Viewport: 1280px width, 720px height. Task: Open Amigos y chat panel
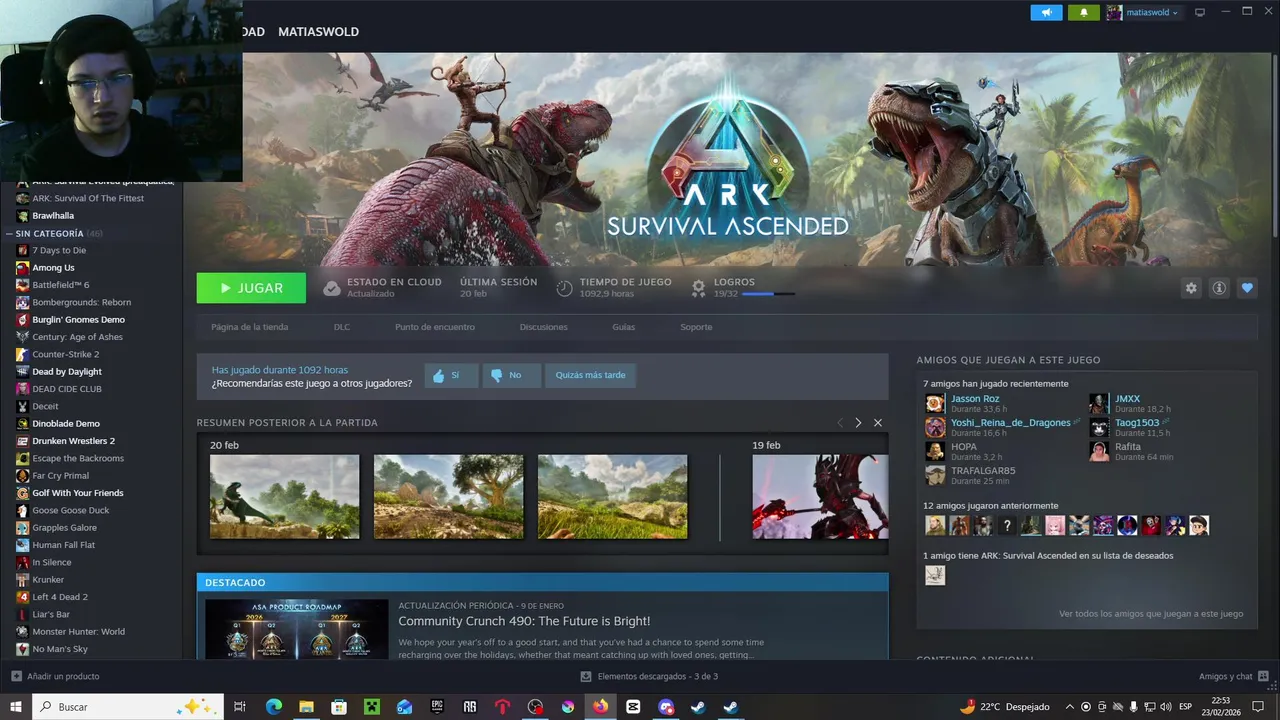(x=1234, y=677)
